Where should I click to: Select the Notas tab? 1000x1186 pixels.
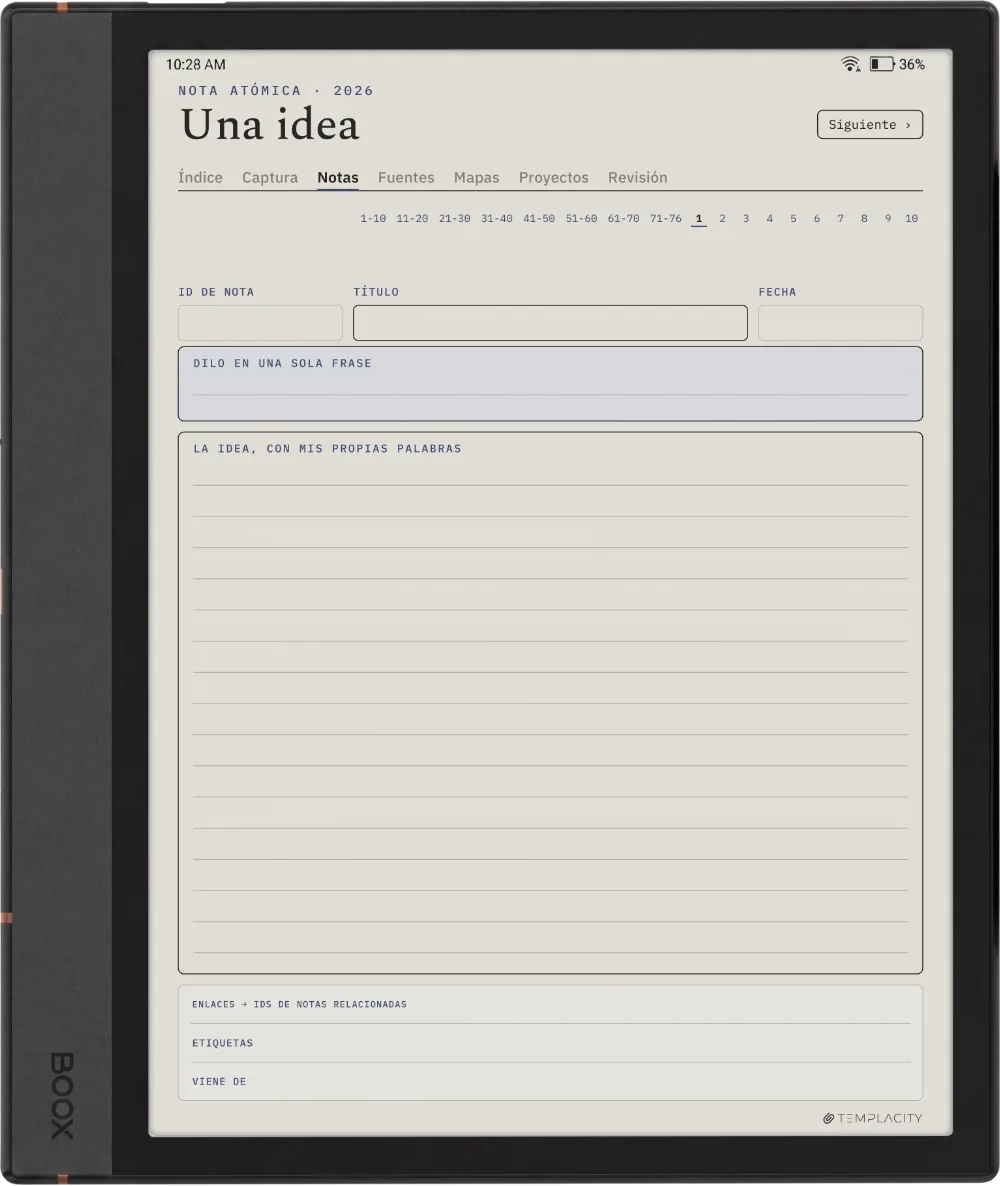(338, 178)
